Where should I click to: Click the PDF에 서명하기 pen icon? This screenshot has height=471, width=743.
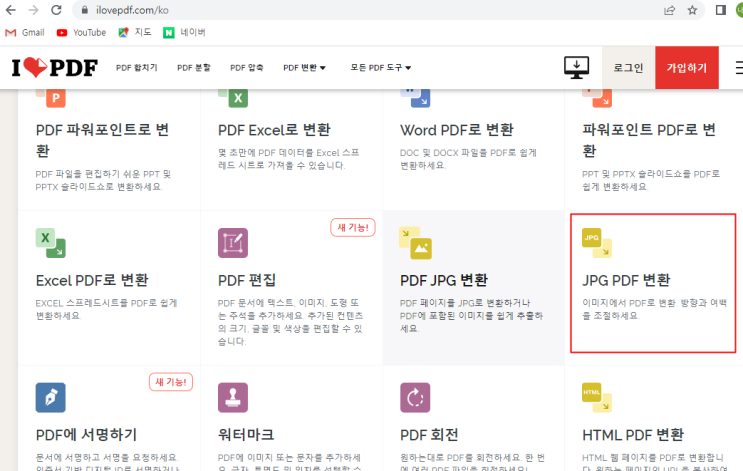click(x=50, y=397)
